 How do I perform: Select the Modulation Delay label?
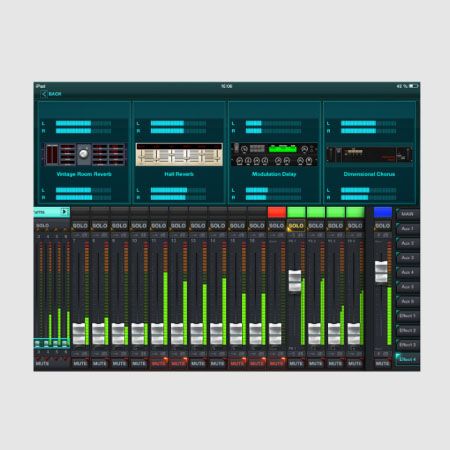(274, 174)
